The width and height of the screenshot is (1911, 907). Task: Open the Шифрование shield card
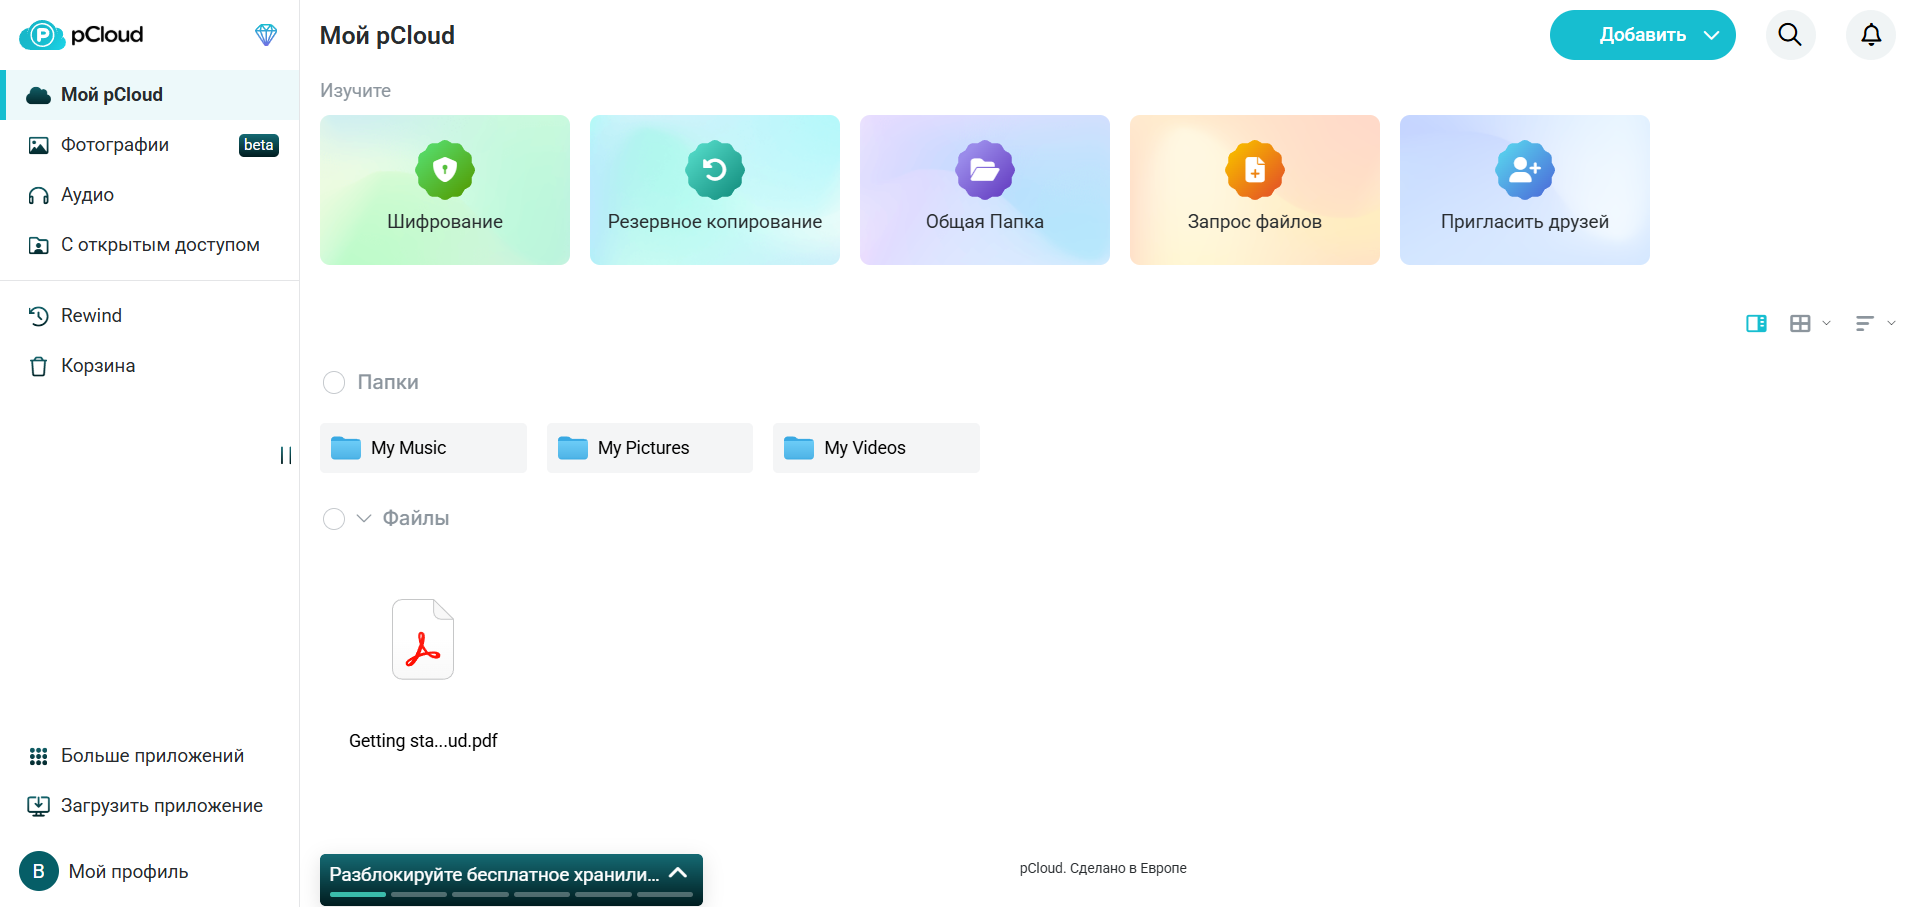tap(445, 190)
